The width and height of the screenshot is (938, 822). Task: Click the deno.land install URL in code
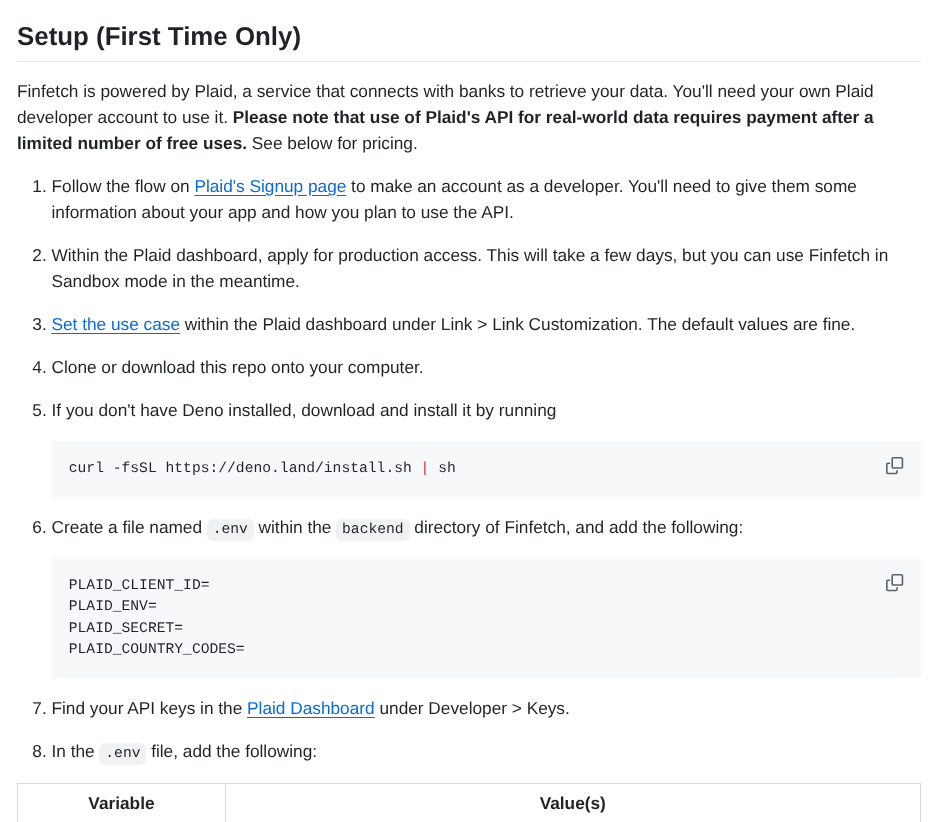pos(288,467)
